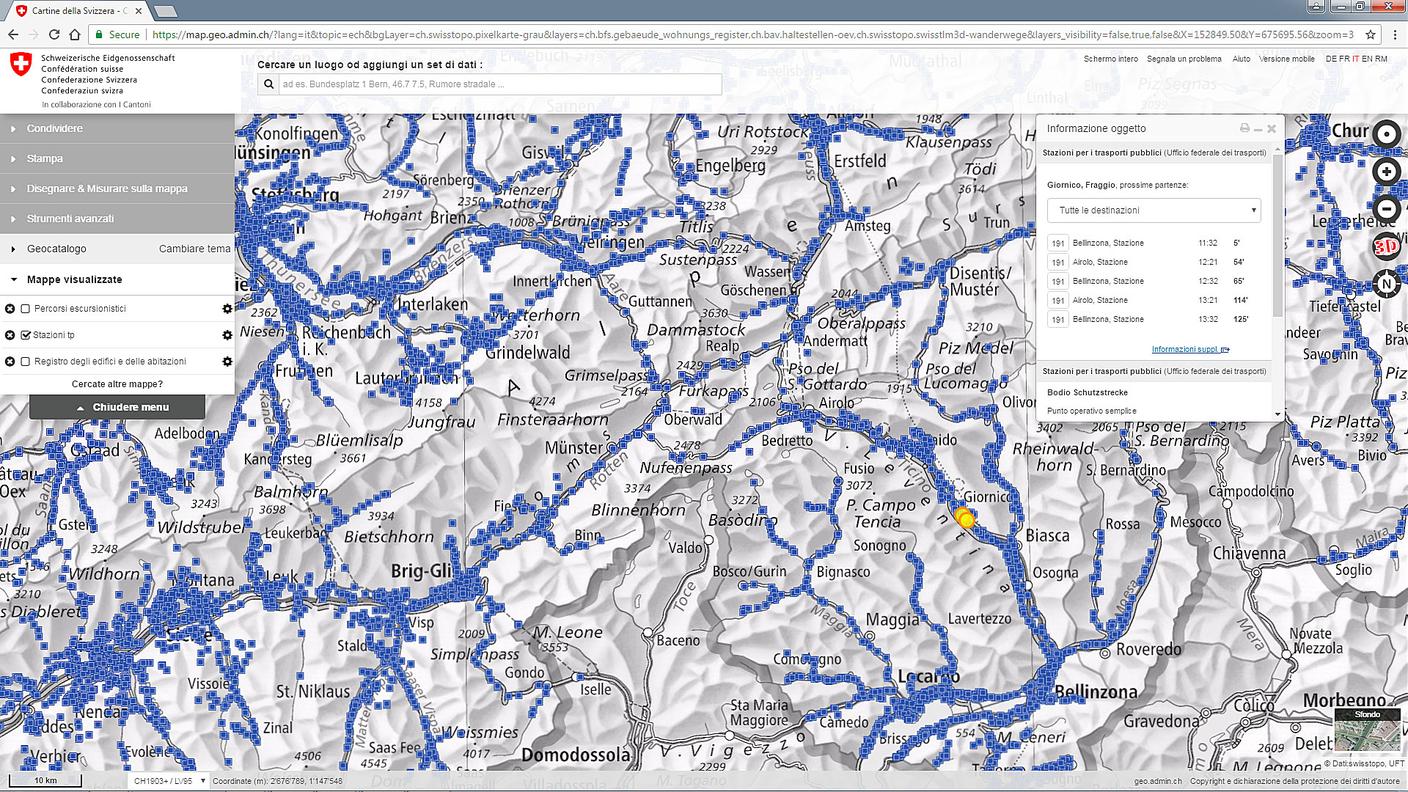Reset map orientation with the north compass
Screen dimensions: 1408x792
pos(1386,283)
